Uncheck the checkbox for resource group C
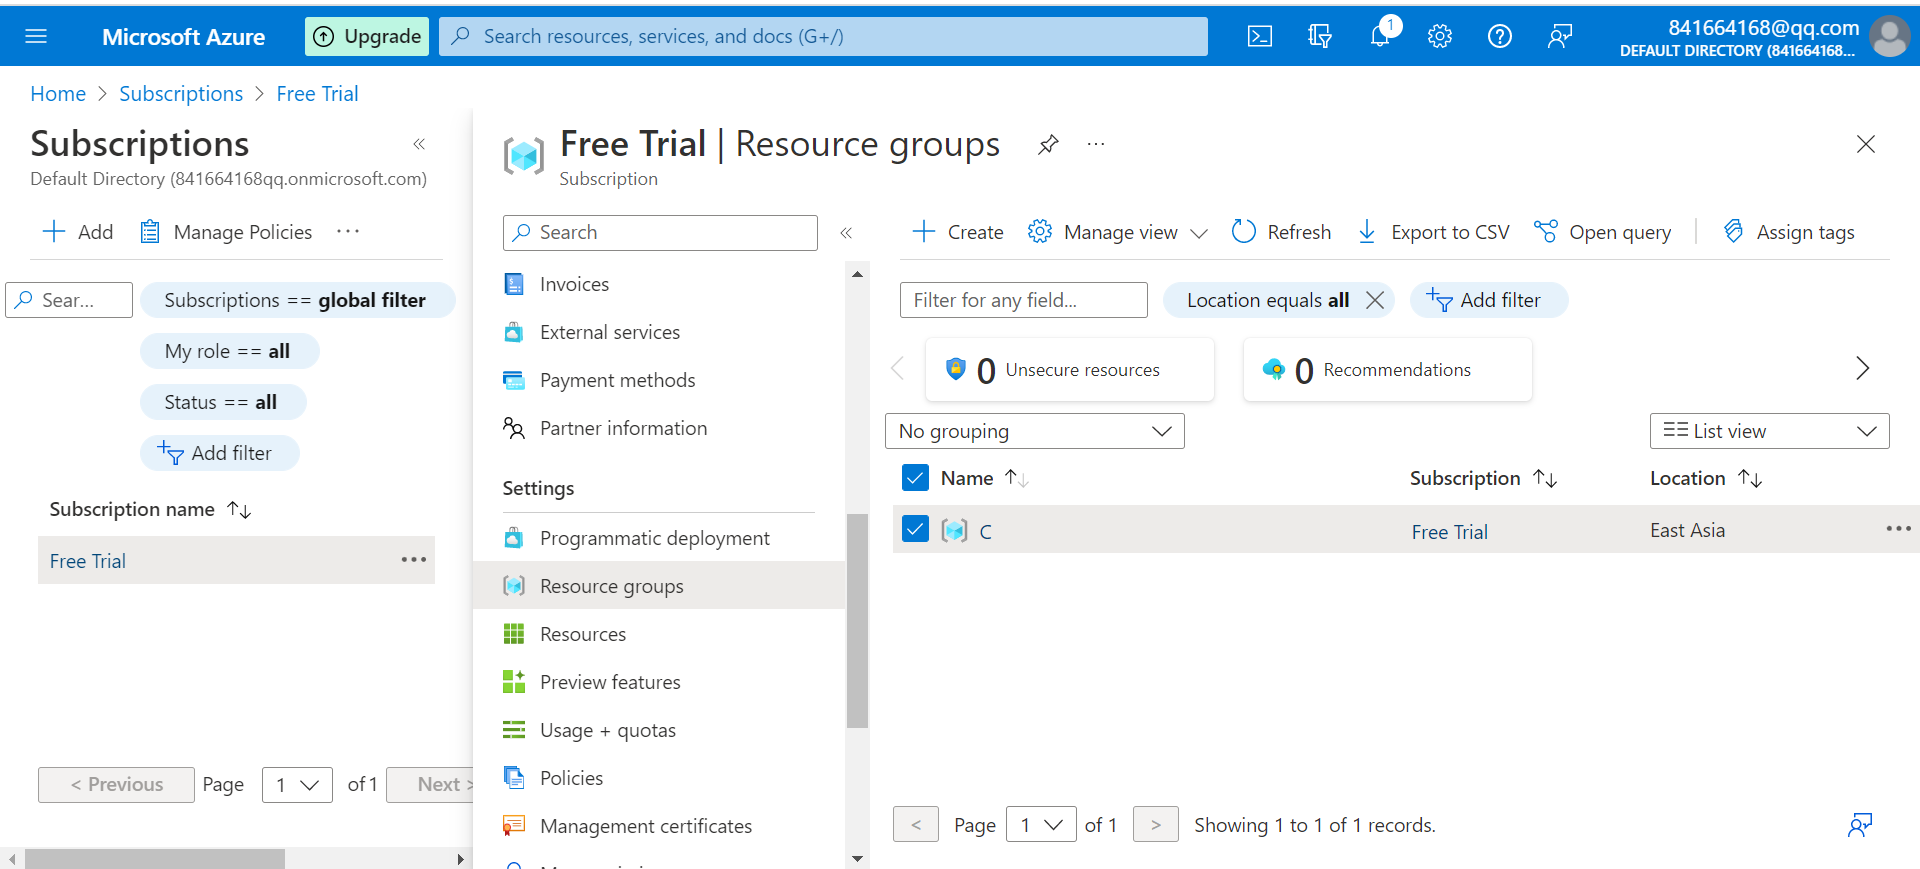1920x869 pixels. (x=915, y=529)
